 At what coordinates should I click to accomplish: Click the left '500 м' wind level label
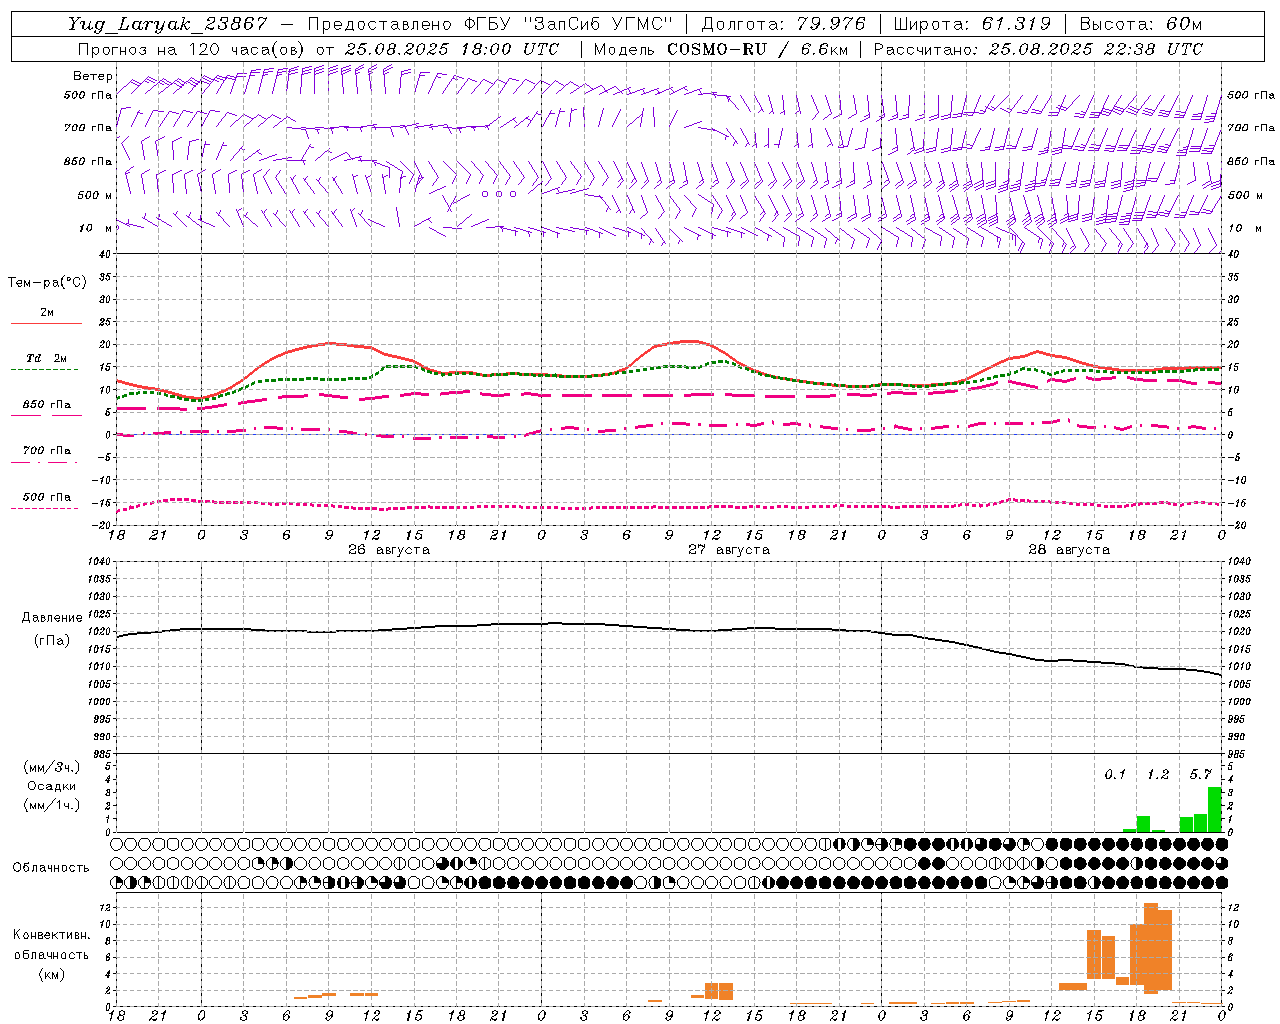(95, 195)
